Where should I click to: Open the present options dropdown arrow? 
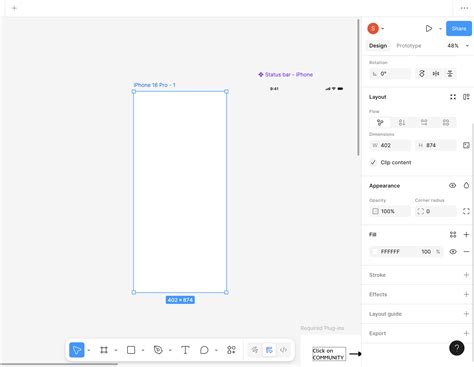(440, 29)
